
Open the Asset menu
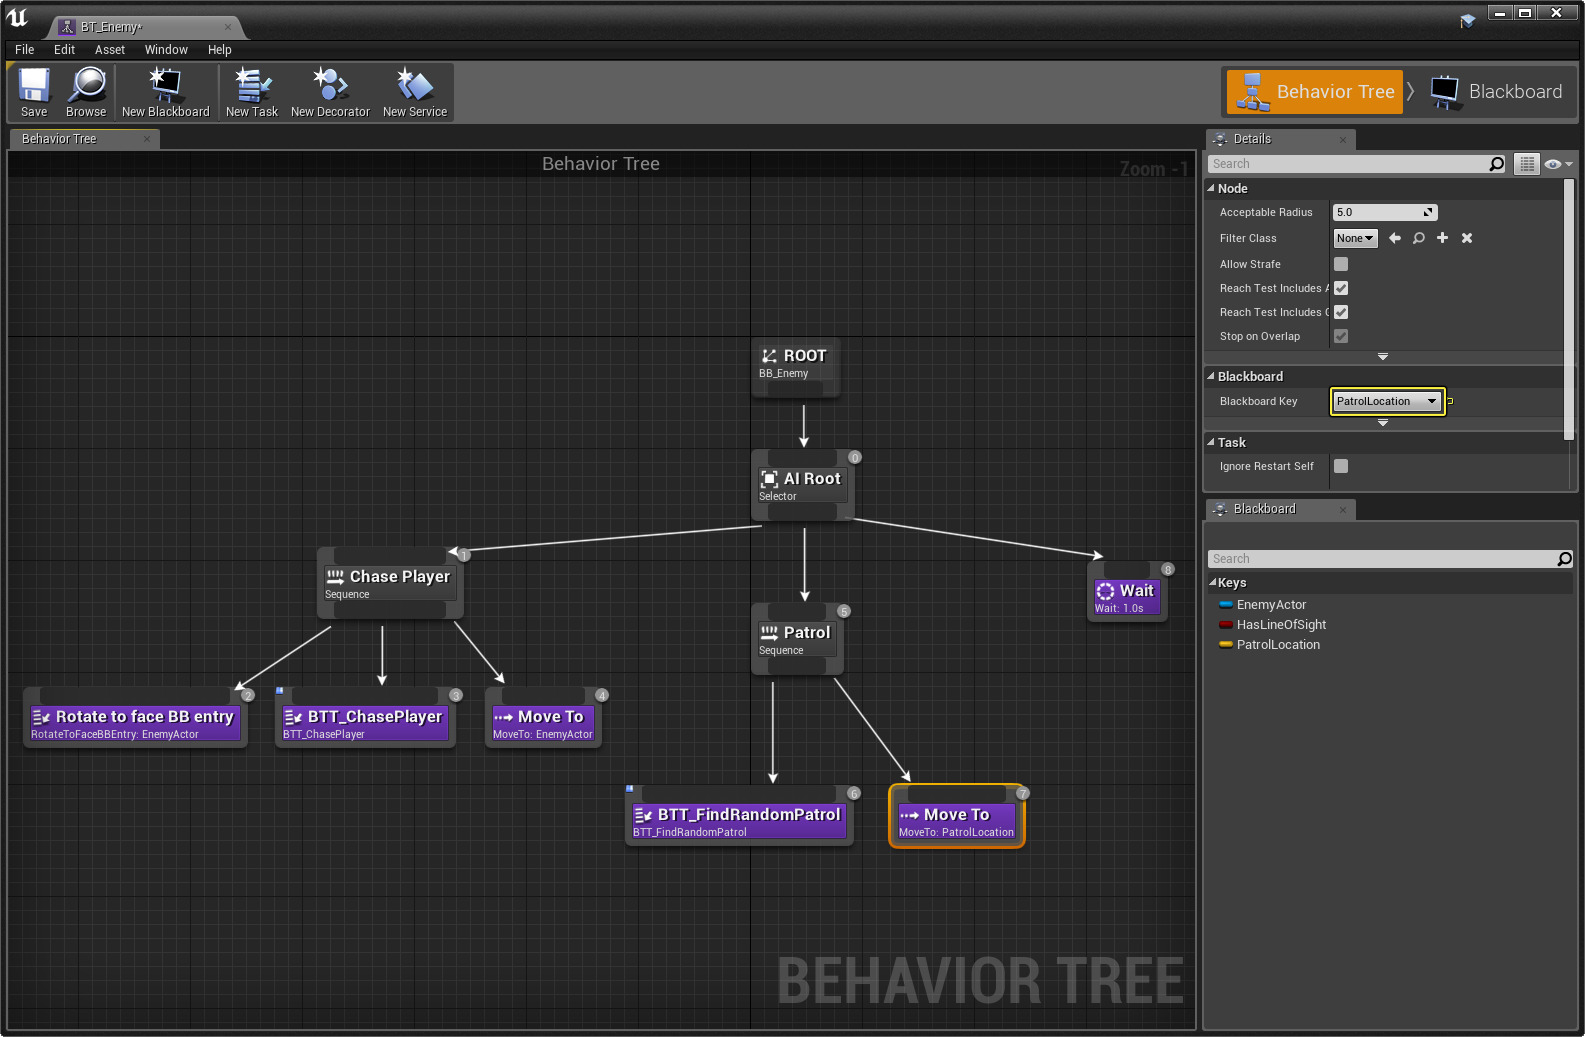(x=110, y=50)
